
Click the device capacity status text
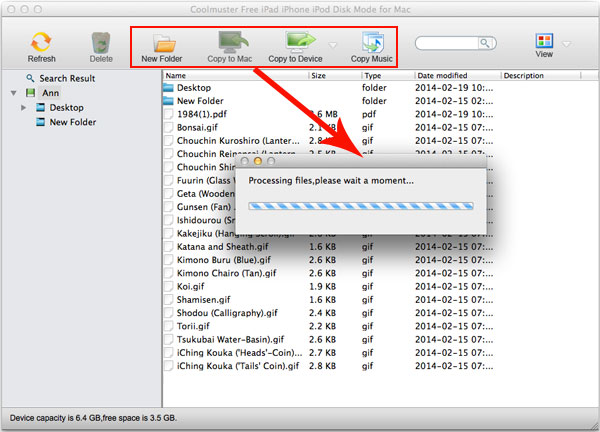93,418
